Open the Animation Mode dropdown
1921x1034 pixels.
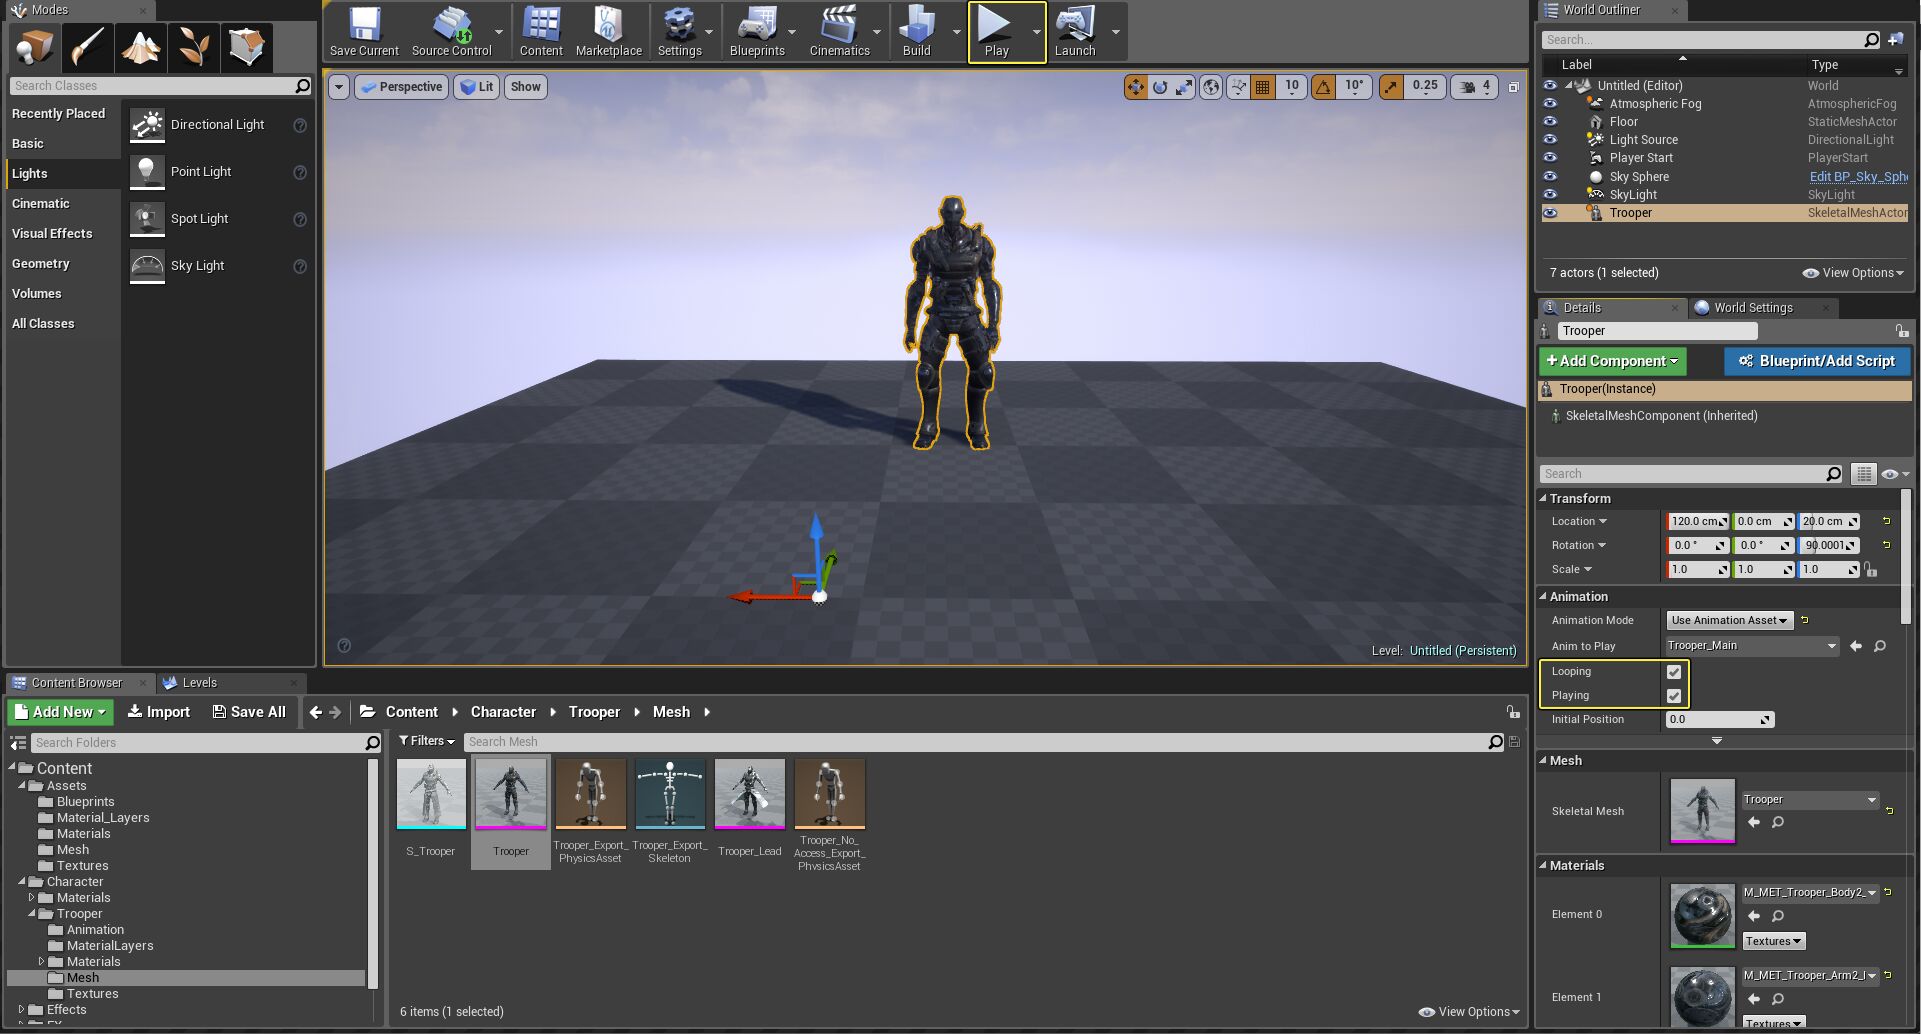point(1729,620)
